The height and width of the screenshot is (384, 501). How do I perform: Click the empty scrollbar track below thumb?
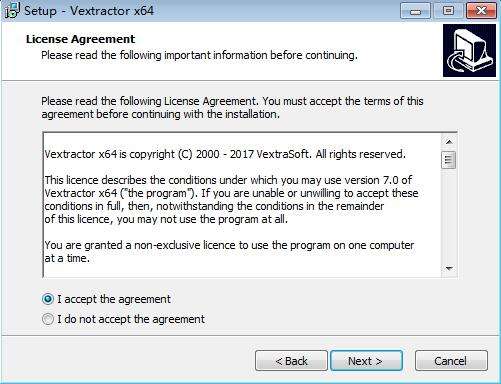coord(449,215)
